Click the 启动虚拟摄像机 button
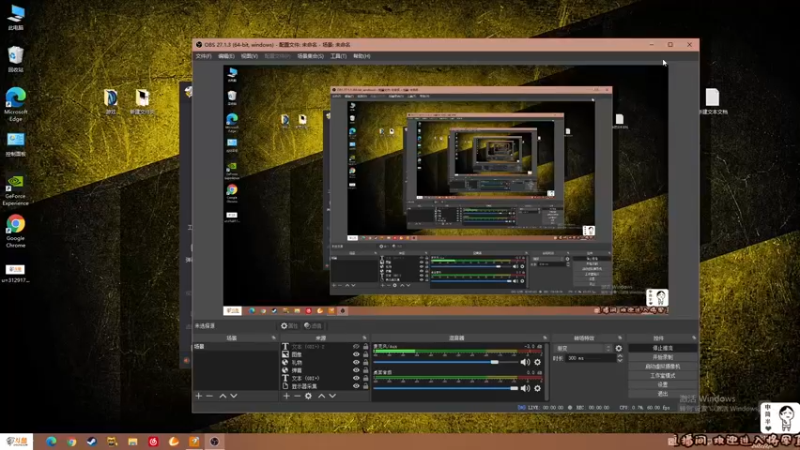Image resolution: width=800 pixels, height=450 pixels. coord(663,366)
